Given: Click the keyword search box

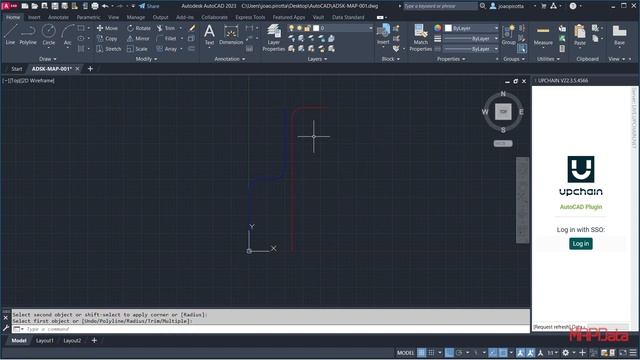Looking at the screenshot, I should (440, 6).
